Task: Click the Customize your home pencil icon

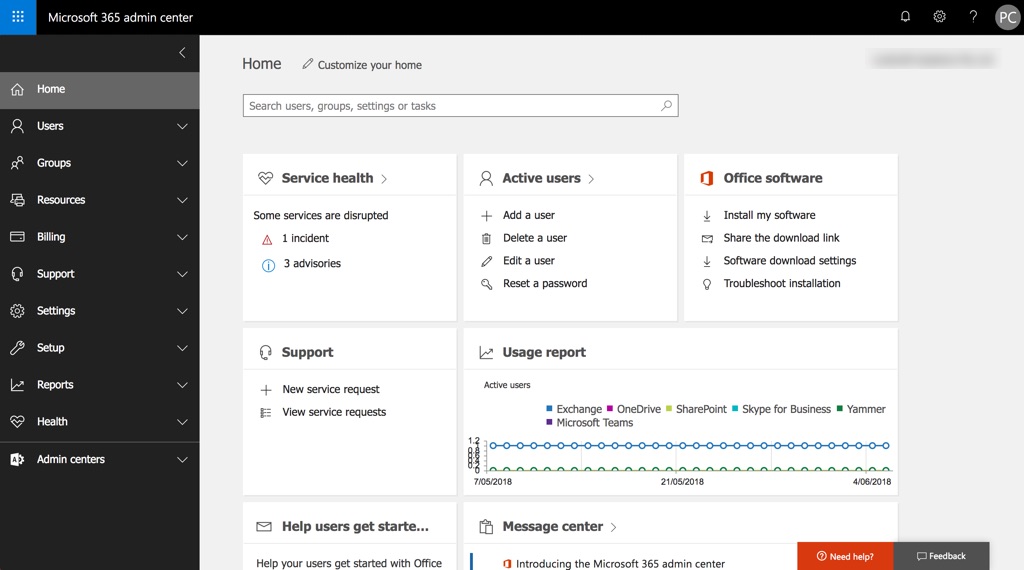Action: pyautogui.click(x=308, y=64)
